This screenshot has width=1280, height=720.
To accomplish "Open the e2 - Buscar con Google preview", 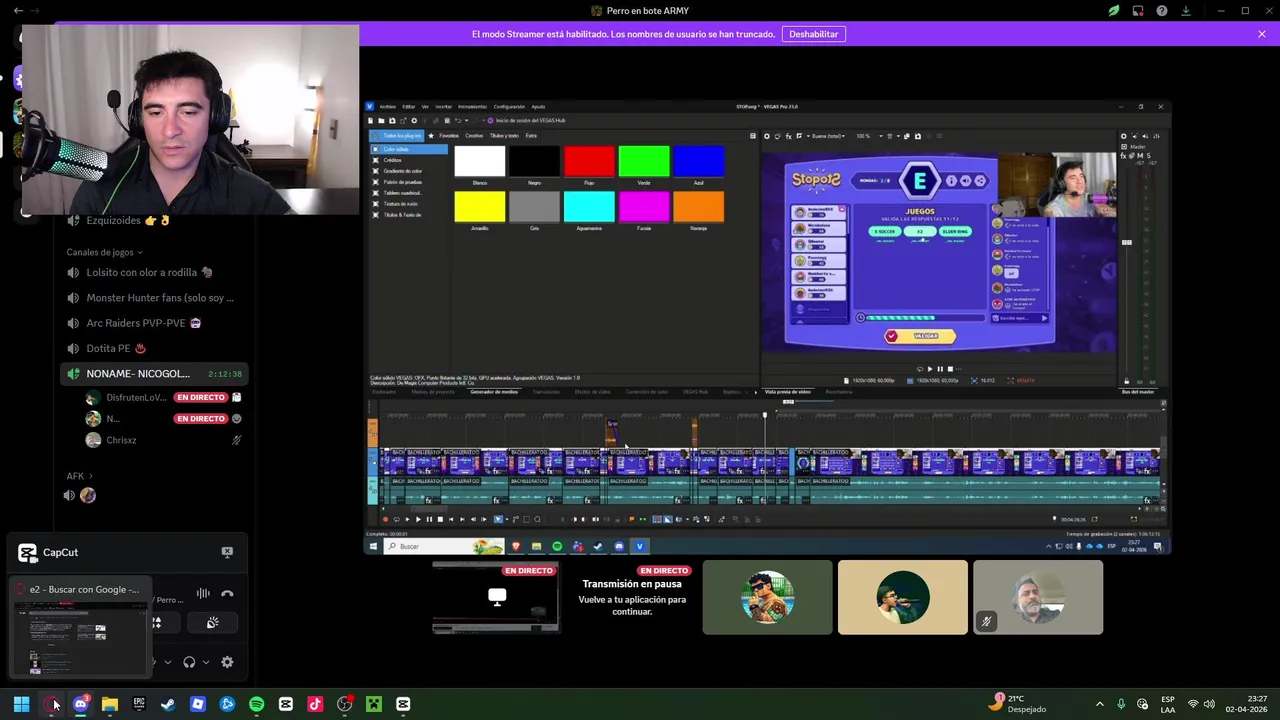I will coord(79,628).
